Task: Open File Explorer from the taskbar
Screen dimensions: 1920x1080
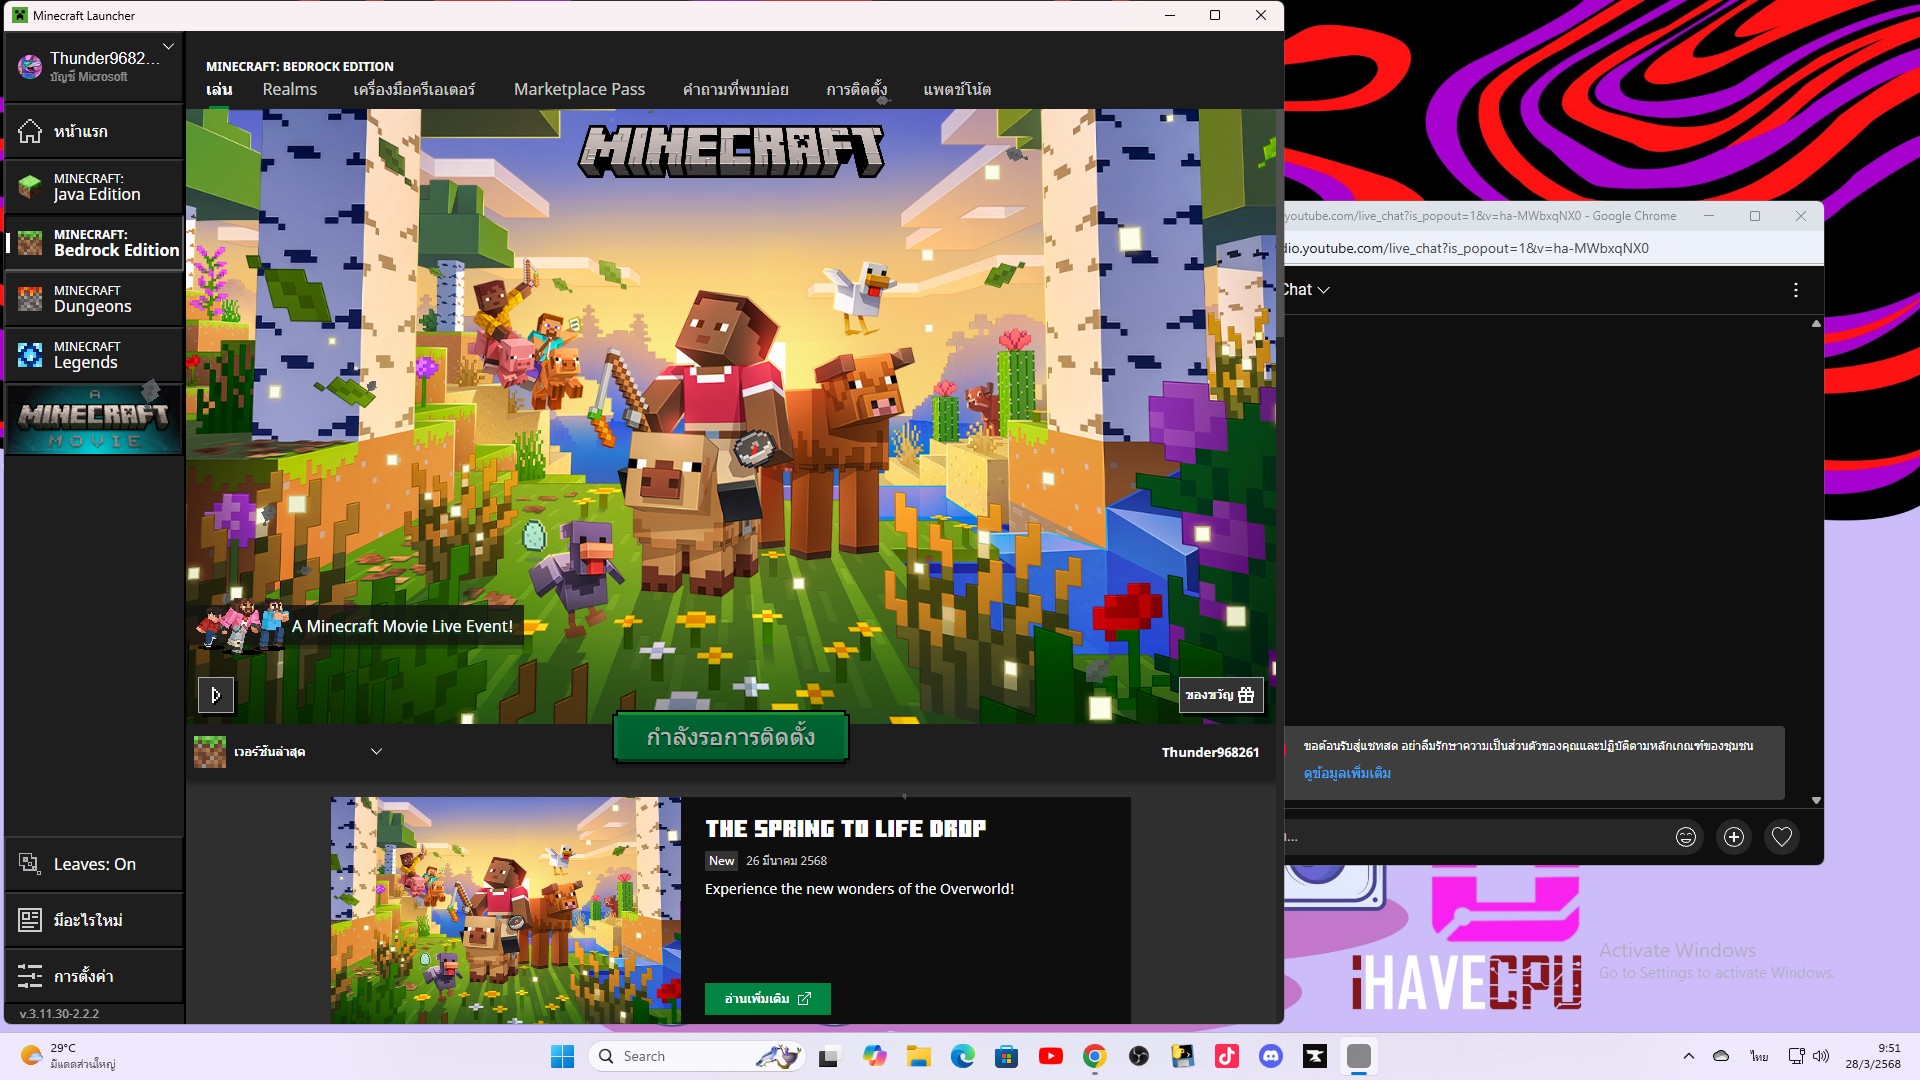Action: (x=919, y=1056)
